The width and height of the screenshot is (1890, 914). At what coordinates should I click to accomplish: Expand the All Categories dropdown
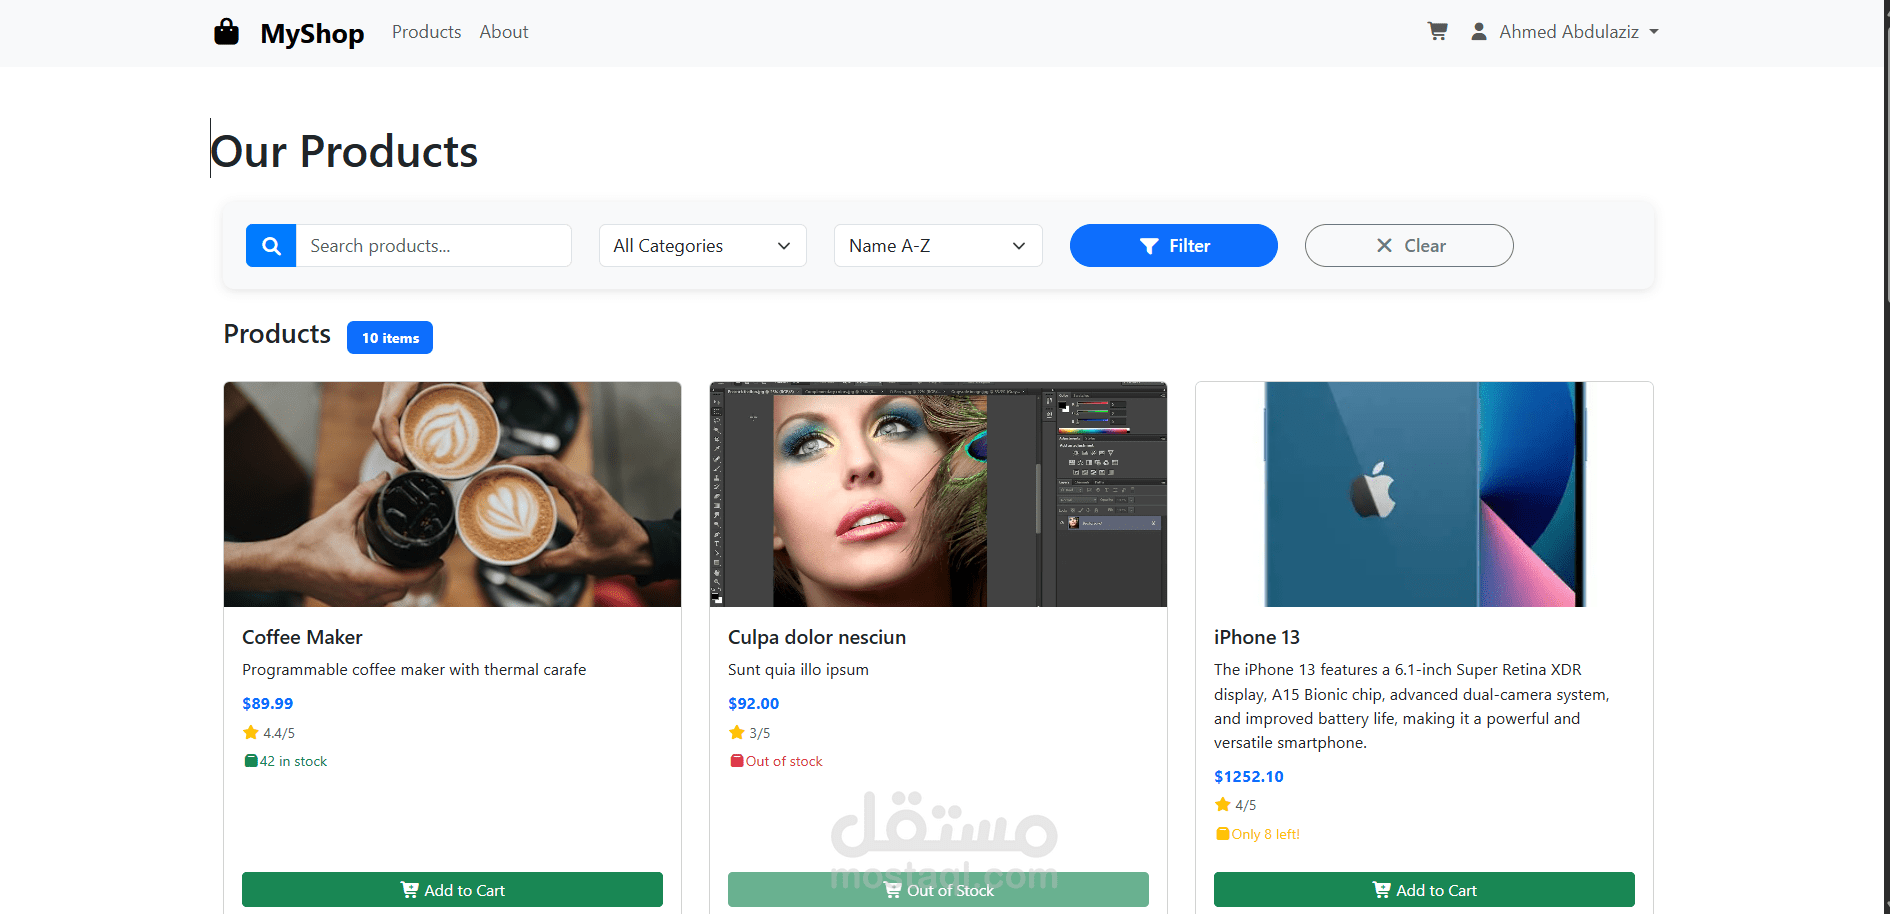pyautogui.click(x=703, y=246)
